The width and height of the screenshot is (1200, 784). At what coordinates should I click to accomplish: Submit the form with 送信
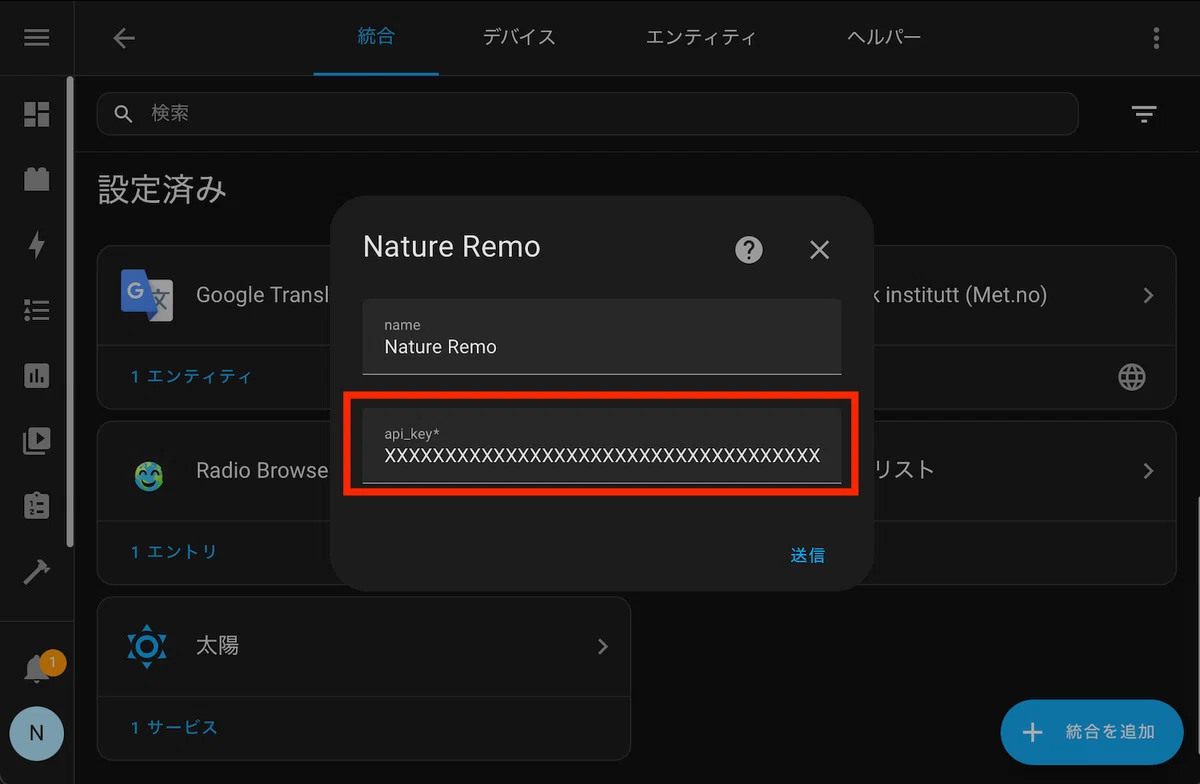[808, 555]
